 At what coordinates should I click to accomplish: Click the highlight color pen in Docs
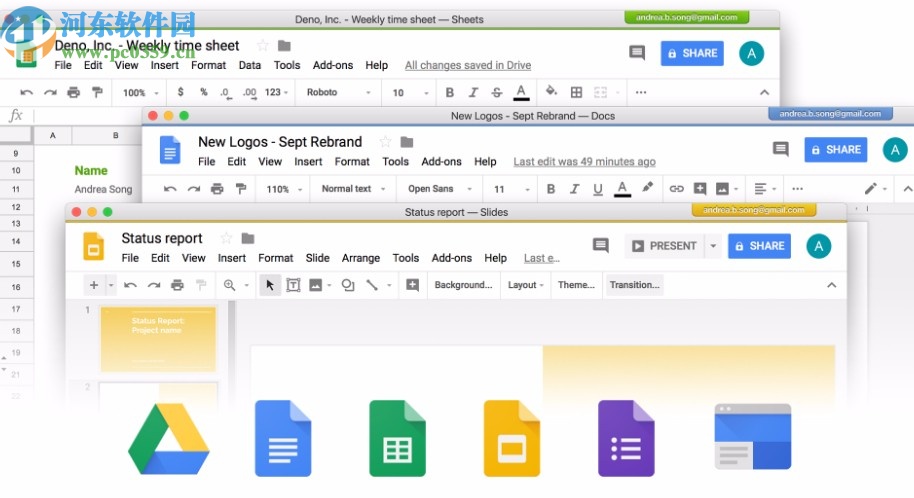(x=648, y=187)
